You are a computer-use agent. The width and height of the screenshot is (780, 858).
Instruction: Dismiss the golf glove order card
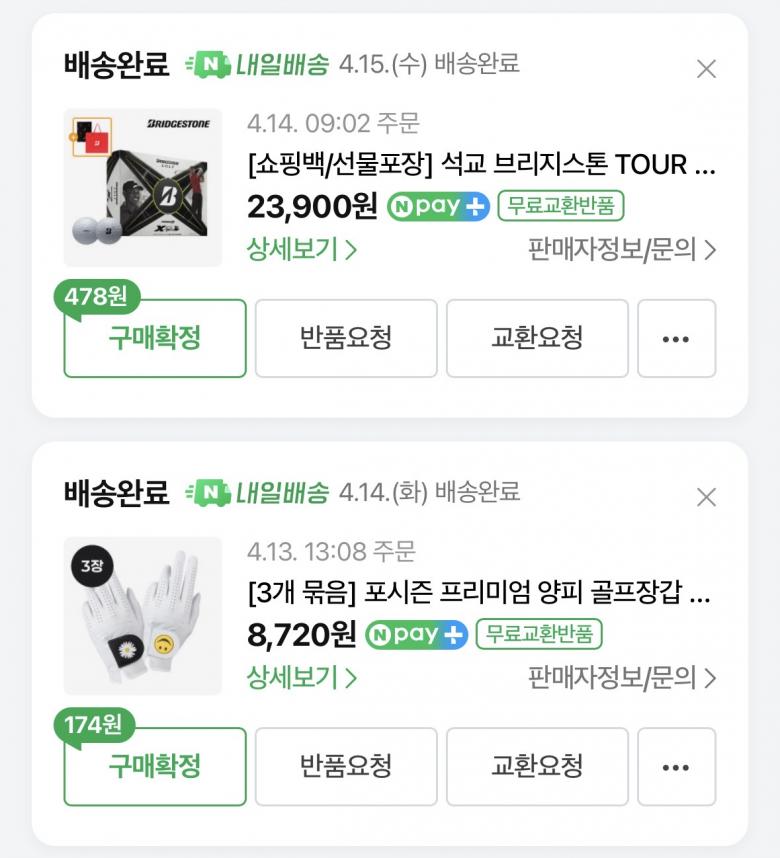coord(706,497)
